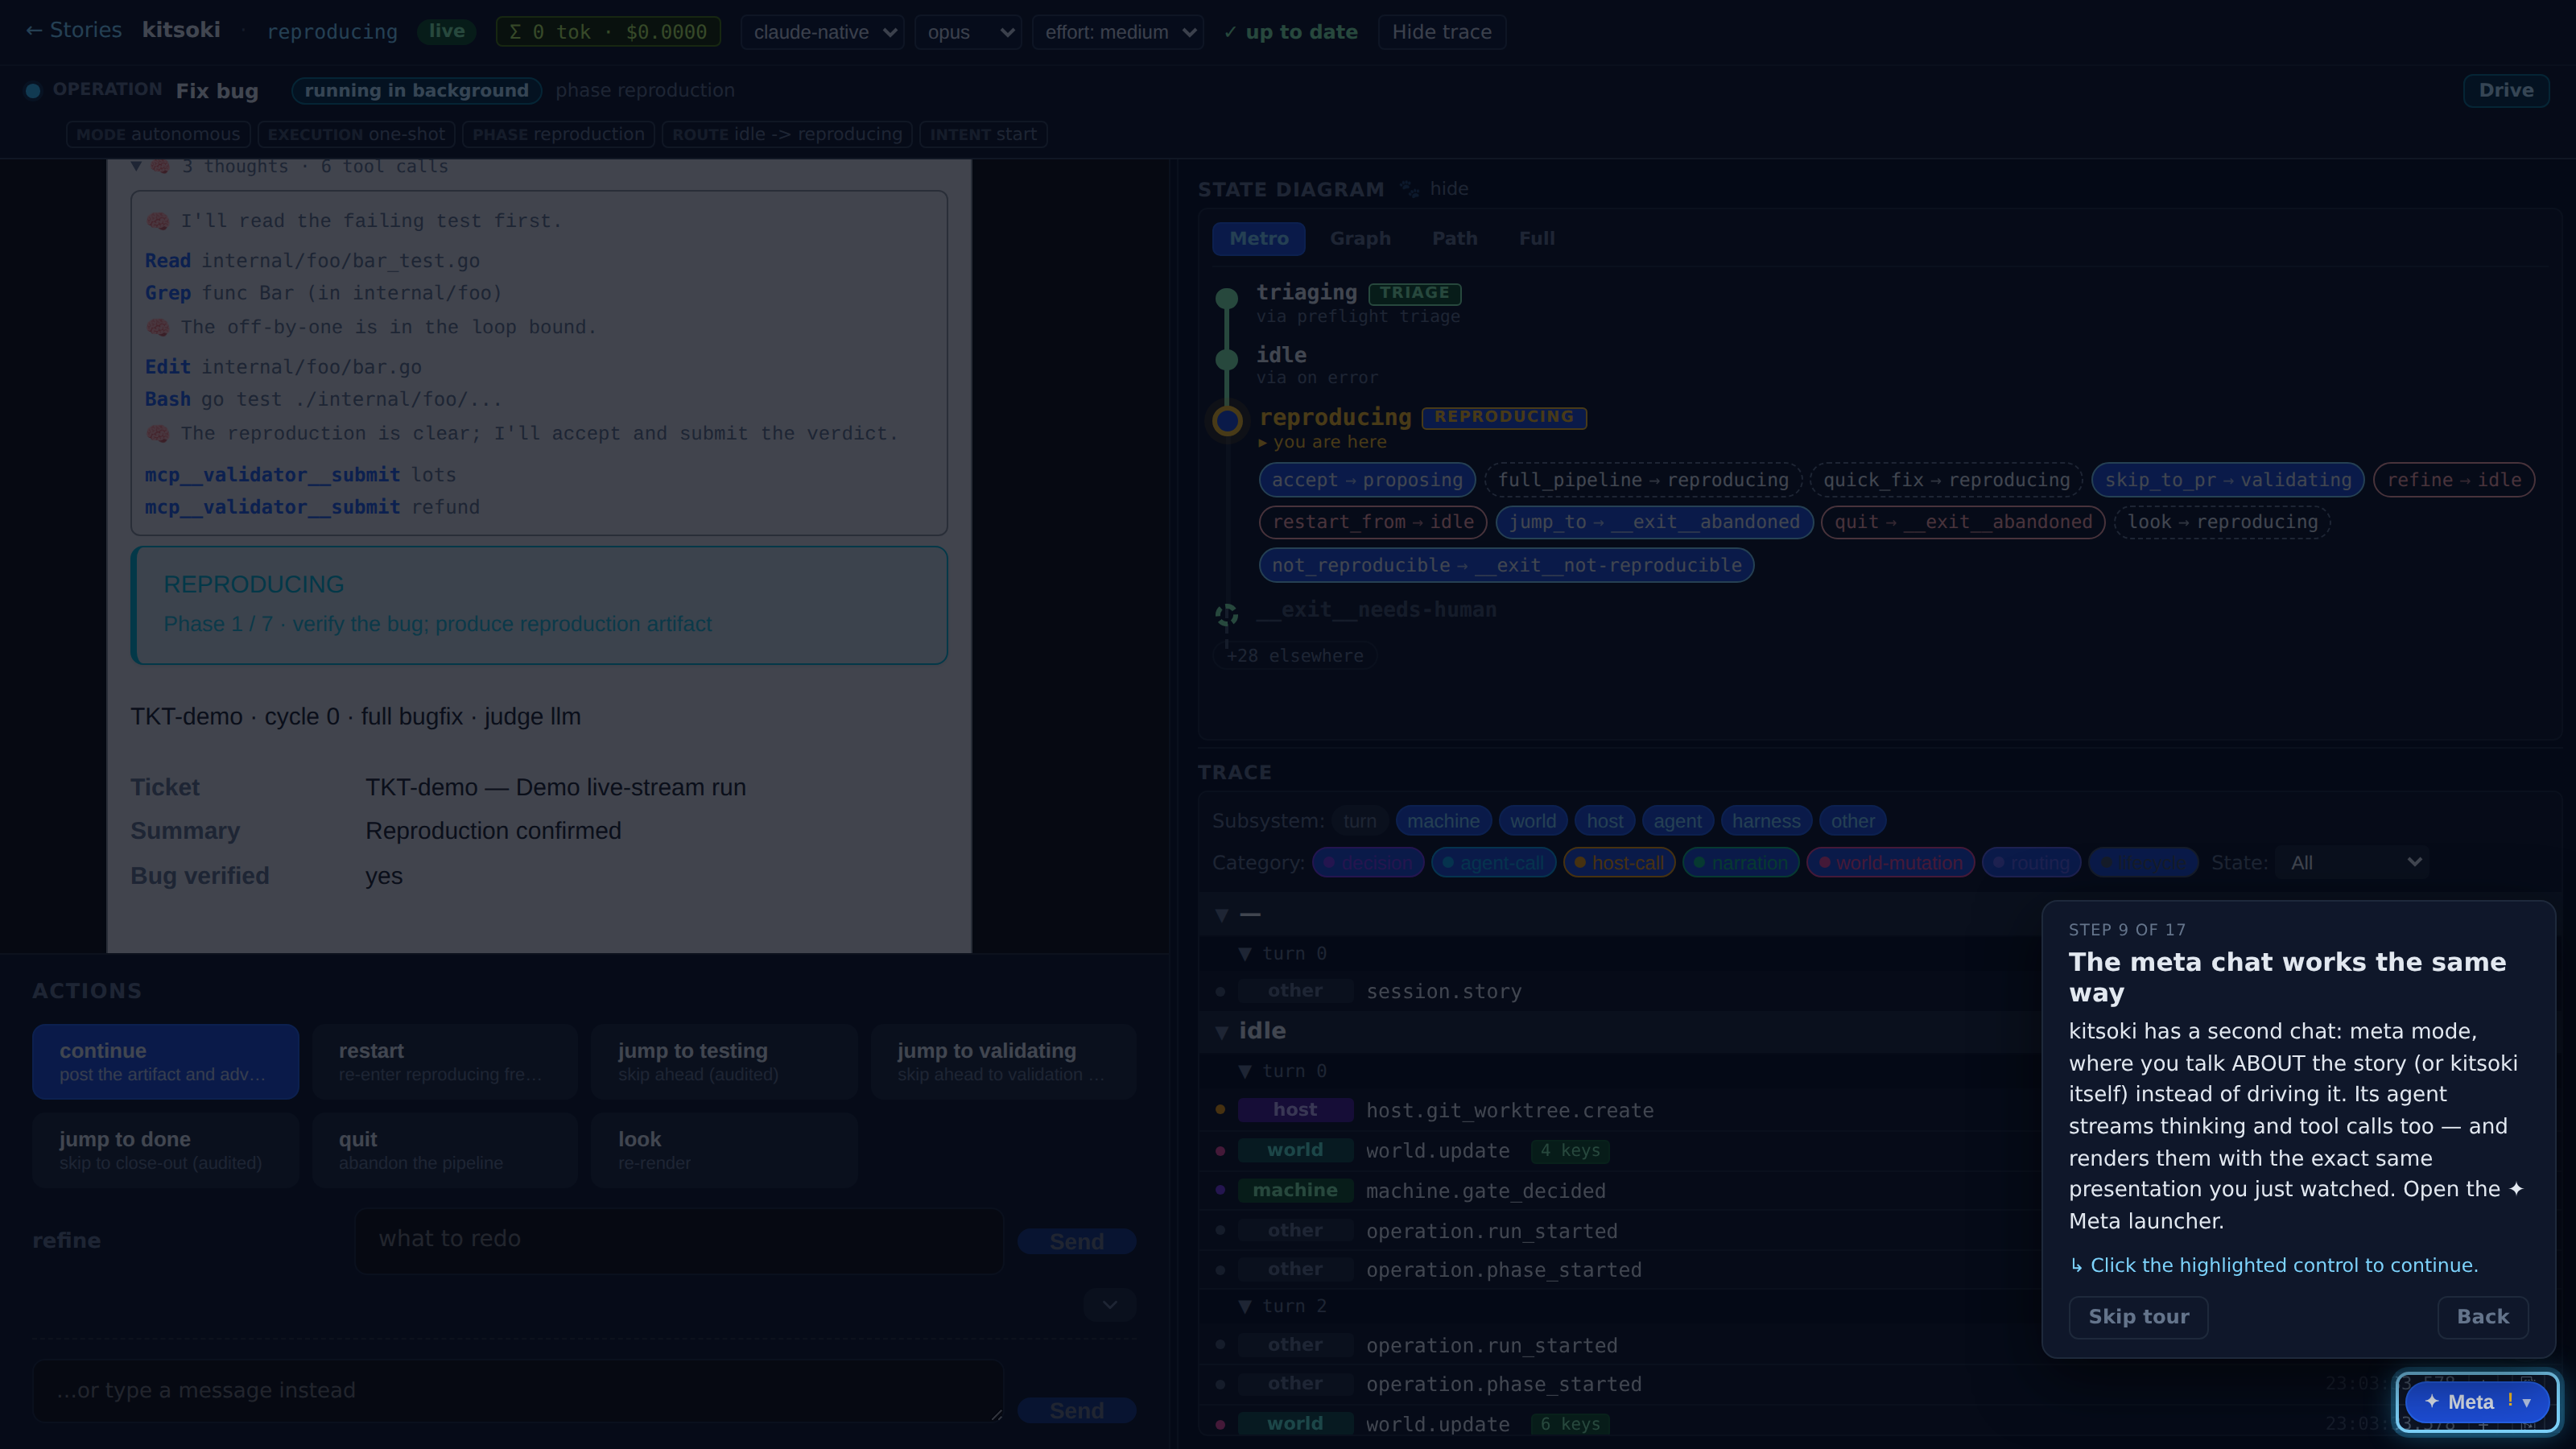This screenshot has height=1449, width=2576.
Task: Click jump to validating action
Action: pos(1003,1061)
